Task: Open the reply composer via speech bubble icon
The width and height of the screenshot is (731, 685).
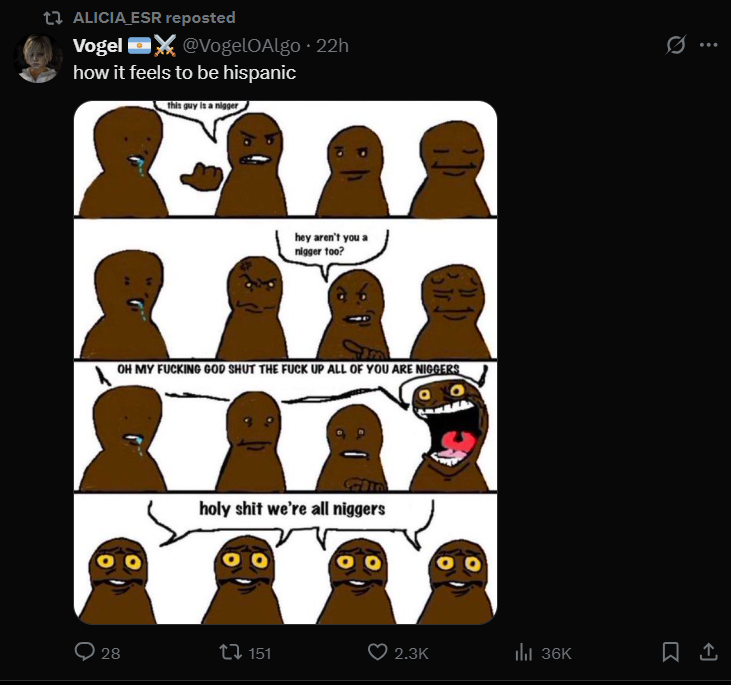Action: 86,652
